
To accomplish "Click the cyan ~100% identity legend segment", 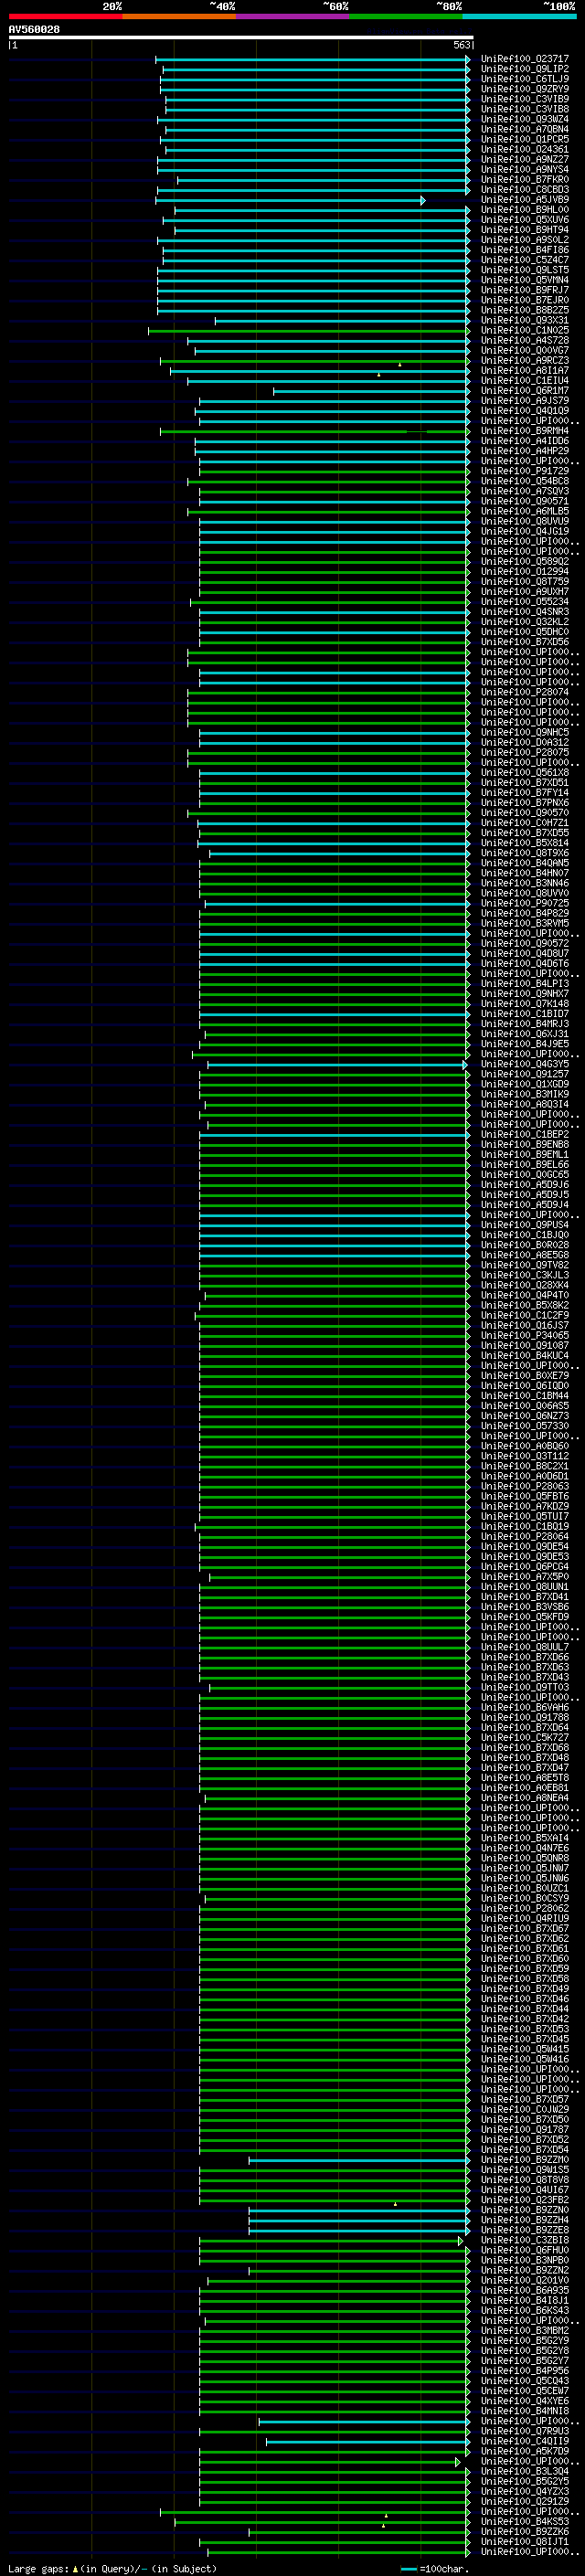I will [519, 16].
